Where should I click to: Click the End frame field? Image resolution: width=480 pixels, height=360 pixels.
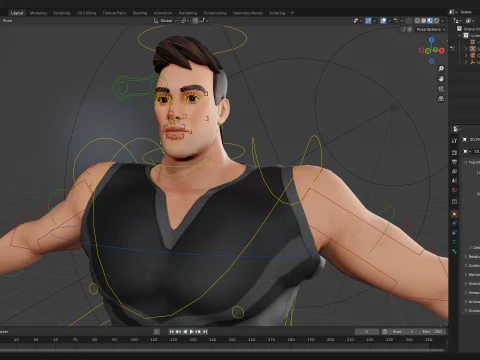tap(432, 332)
